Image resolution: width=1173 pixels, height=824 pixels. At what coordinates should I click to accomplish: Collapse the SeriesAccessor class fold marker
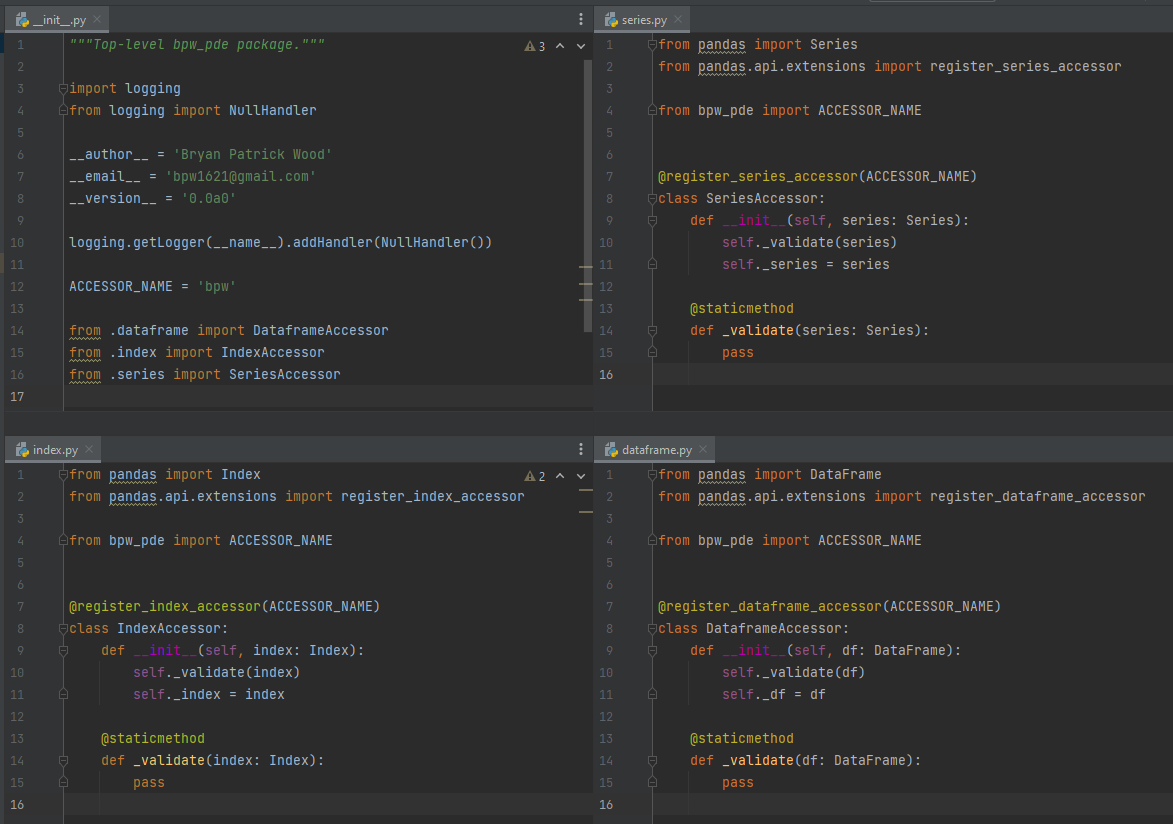[652, 198]
